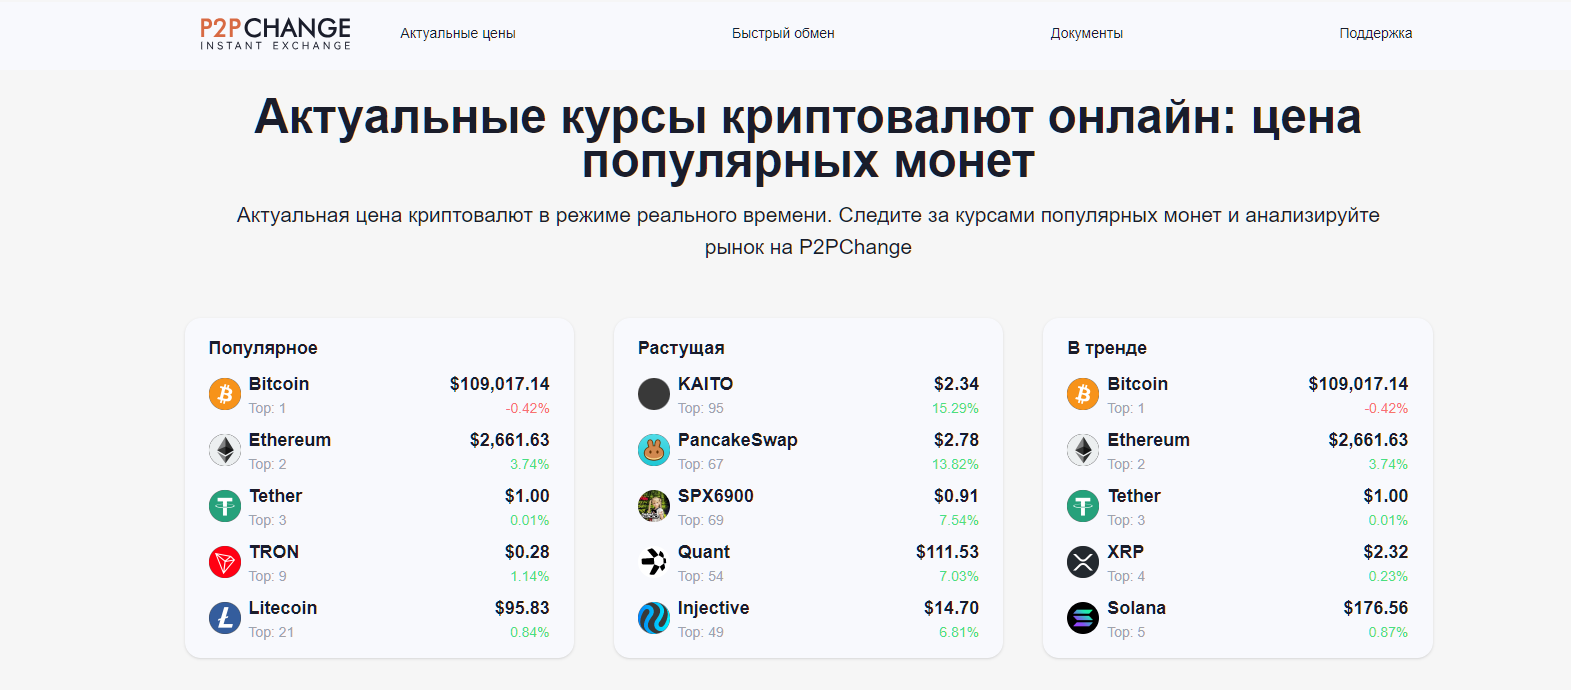Image resolution: width=1571 pixels, height=690 pixels.
Task: Click the Quant price $111.53
Action: coord(947,552)
